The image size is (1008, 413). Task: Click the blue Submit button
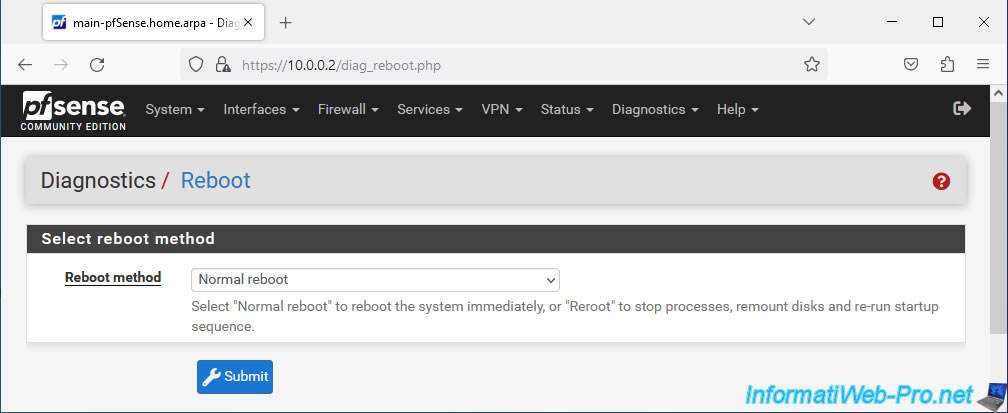tap(235, 377)
